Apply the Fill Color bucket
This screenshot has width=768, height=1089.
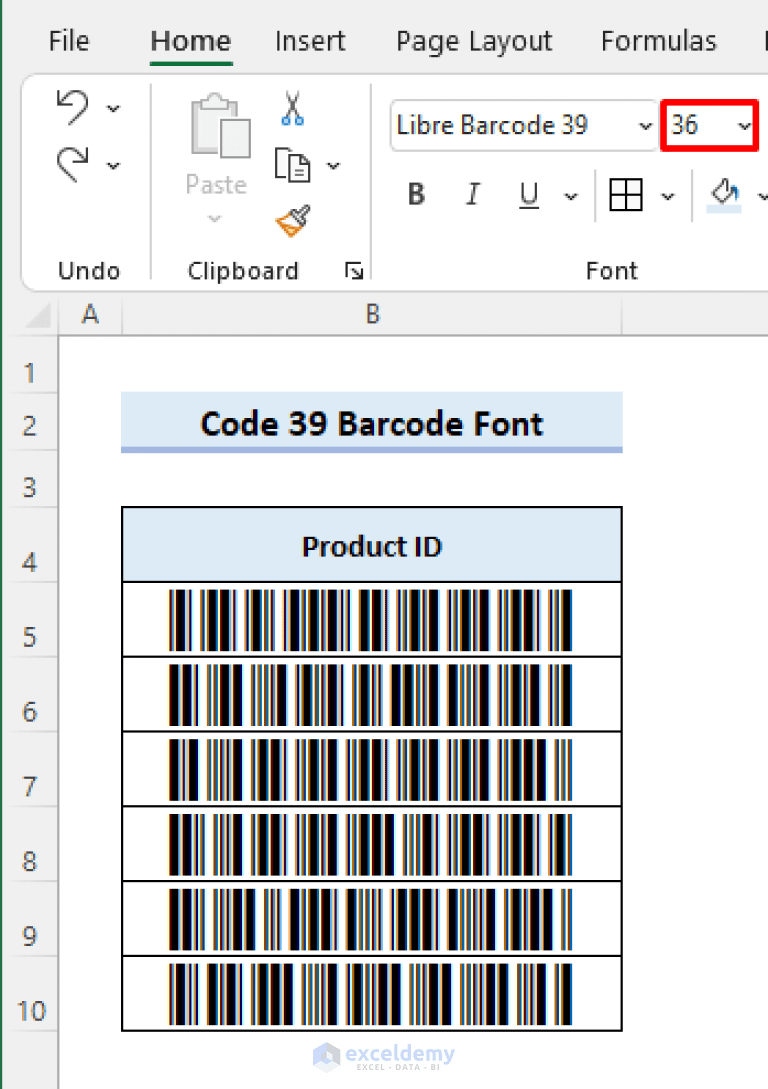(722, 195)
